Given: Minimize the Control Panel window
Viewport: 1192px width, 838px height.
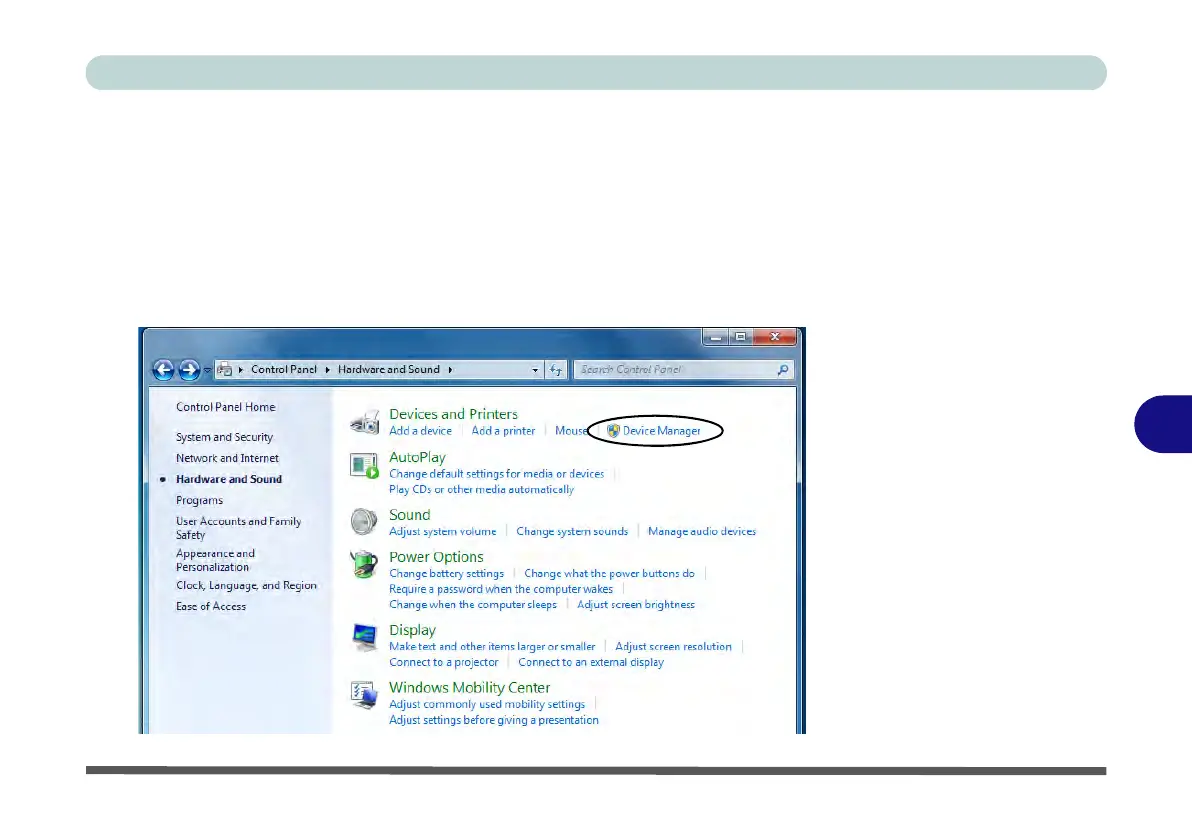Looking at the screenshot, I should 715,337.
